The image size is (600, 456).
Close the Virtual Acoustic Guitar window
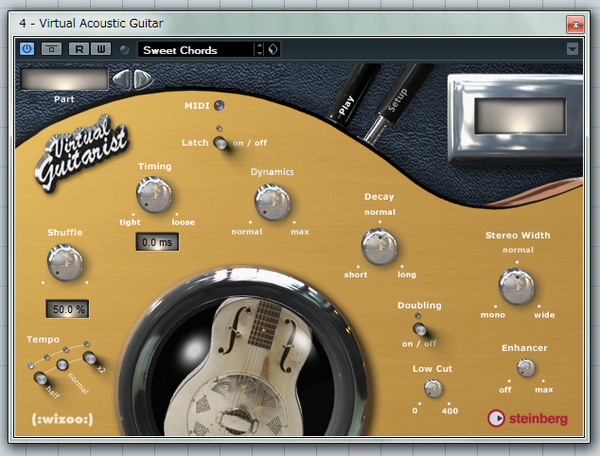tap(575, 25)
